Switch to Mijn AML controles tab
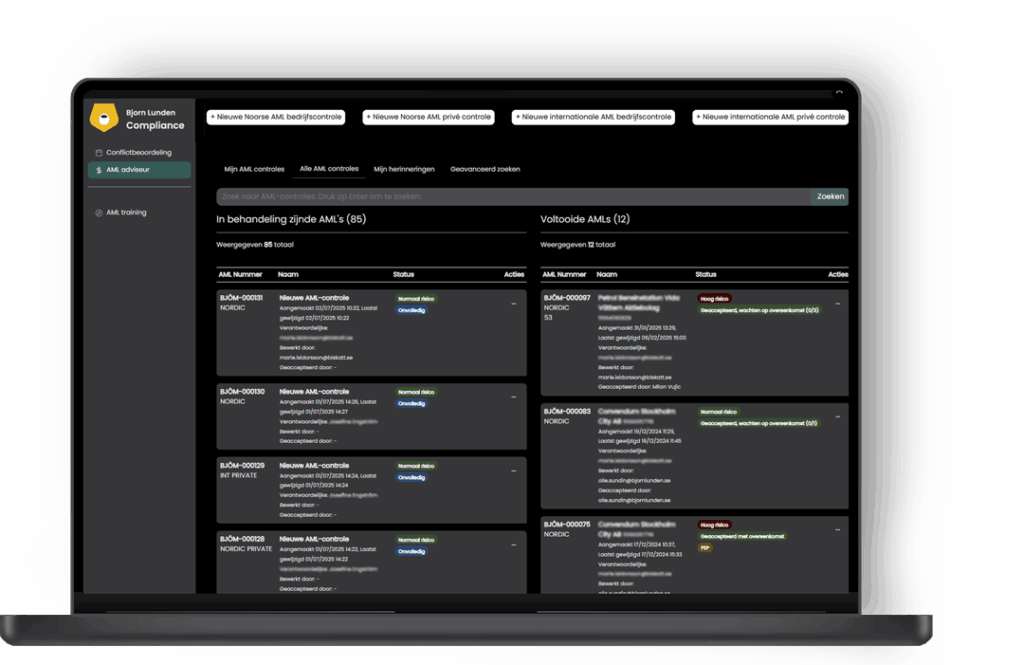 click(x=254, y=169)
